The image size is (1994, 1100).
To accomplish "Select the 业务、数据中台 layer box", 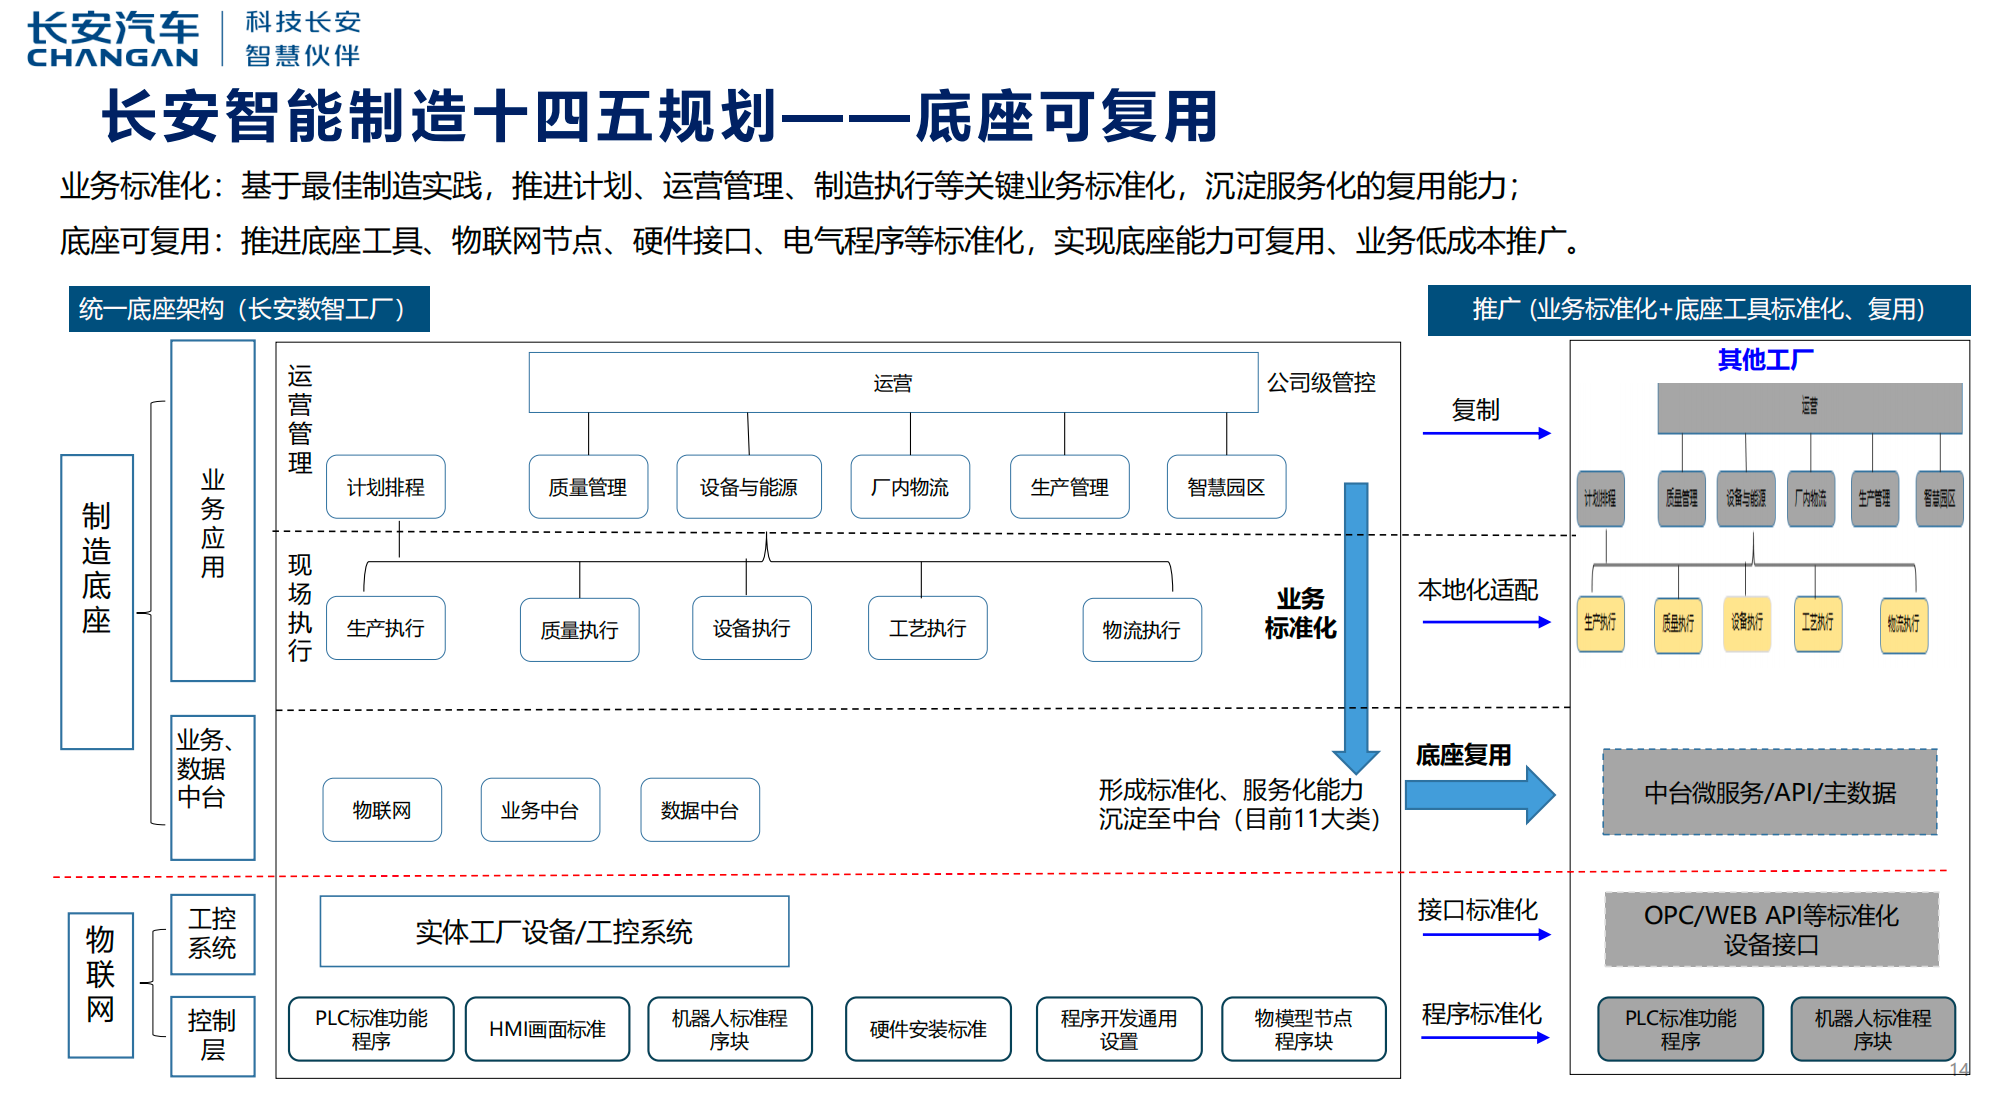I will point(213,787).
